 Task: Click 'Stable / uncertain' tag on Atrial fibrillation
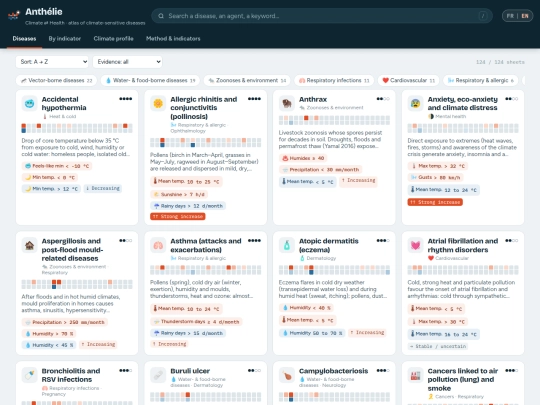438,346
